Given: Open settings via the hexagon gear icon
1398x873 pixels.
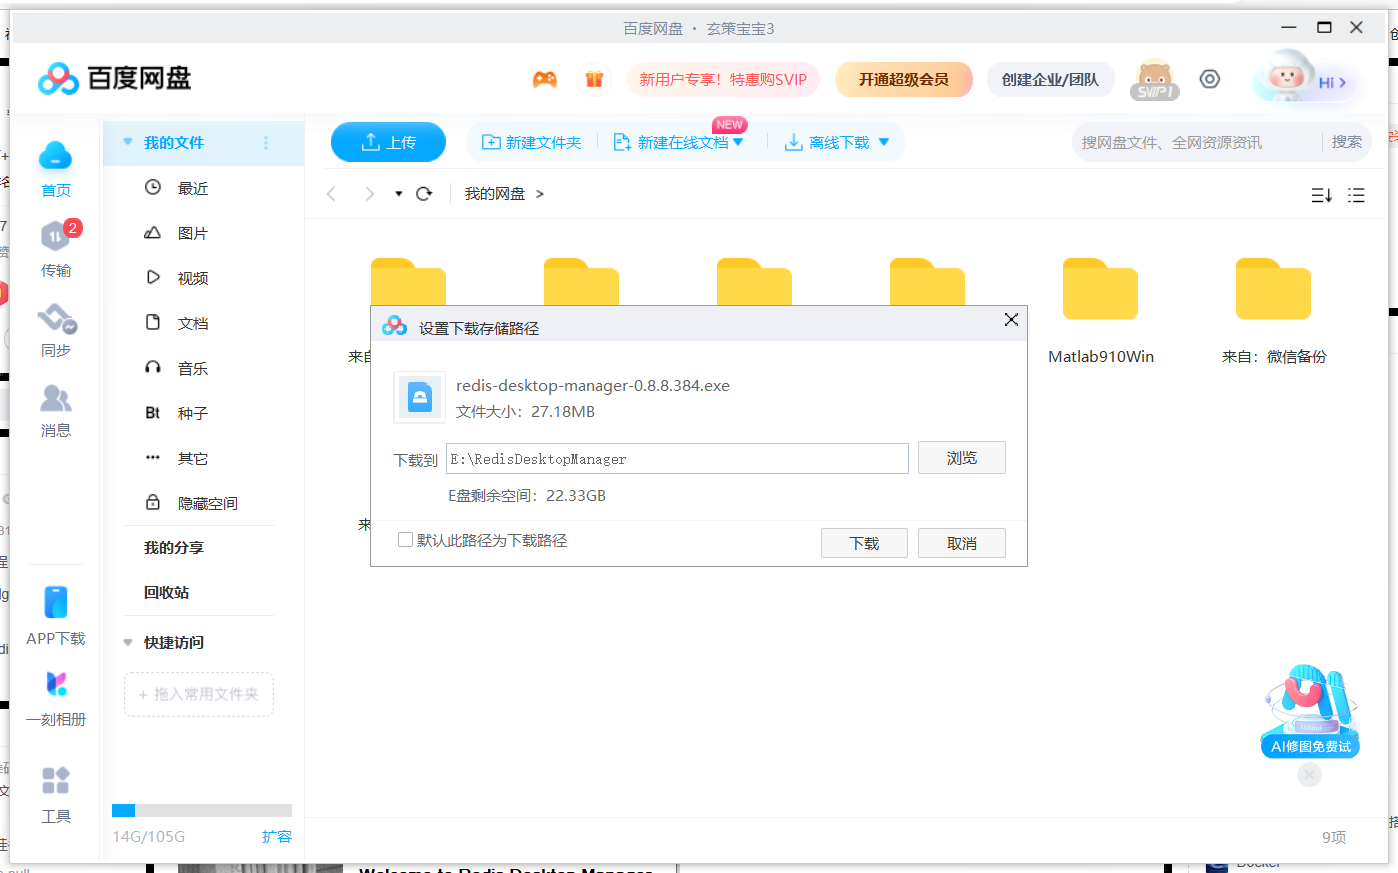Looking at the screenshot, I should pos(1210,79).
